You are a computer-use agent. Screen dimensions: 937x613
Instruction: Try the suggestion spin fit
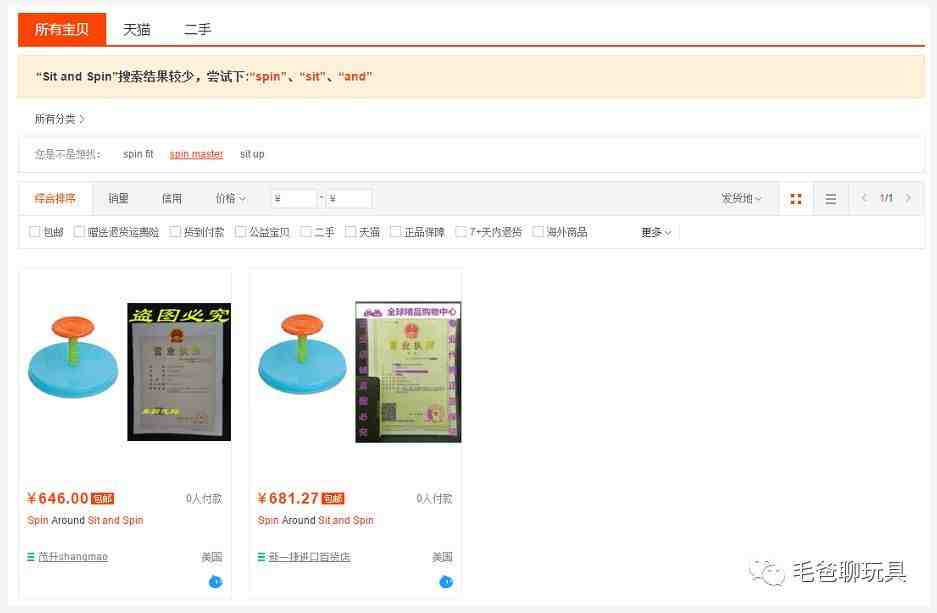[138, 154]
